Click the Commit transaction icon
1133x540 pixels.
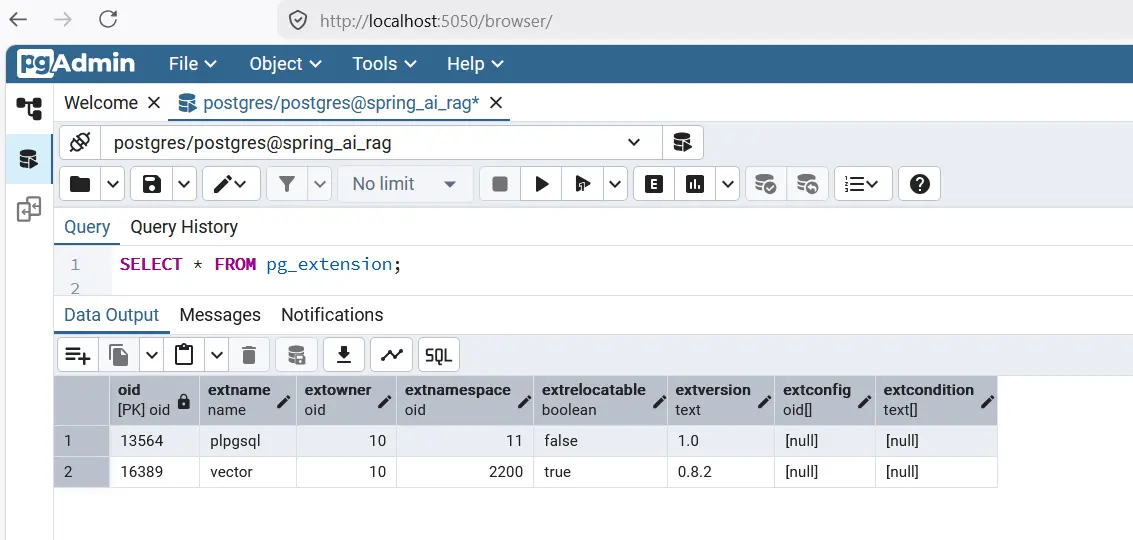point(766,184)
